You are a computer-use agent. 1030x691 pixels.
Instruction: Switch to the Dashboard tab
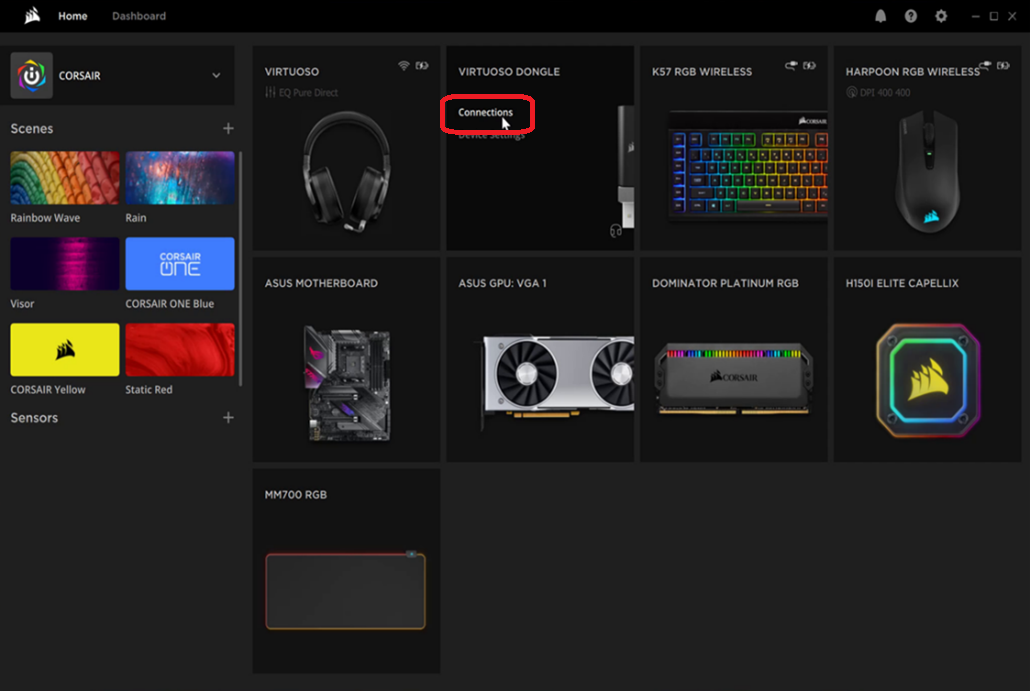[139, 16]
